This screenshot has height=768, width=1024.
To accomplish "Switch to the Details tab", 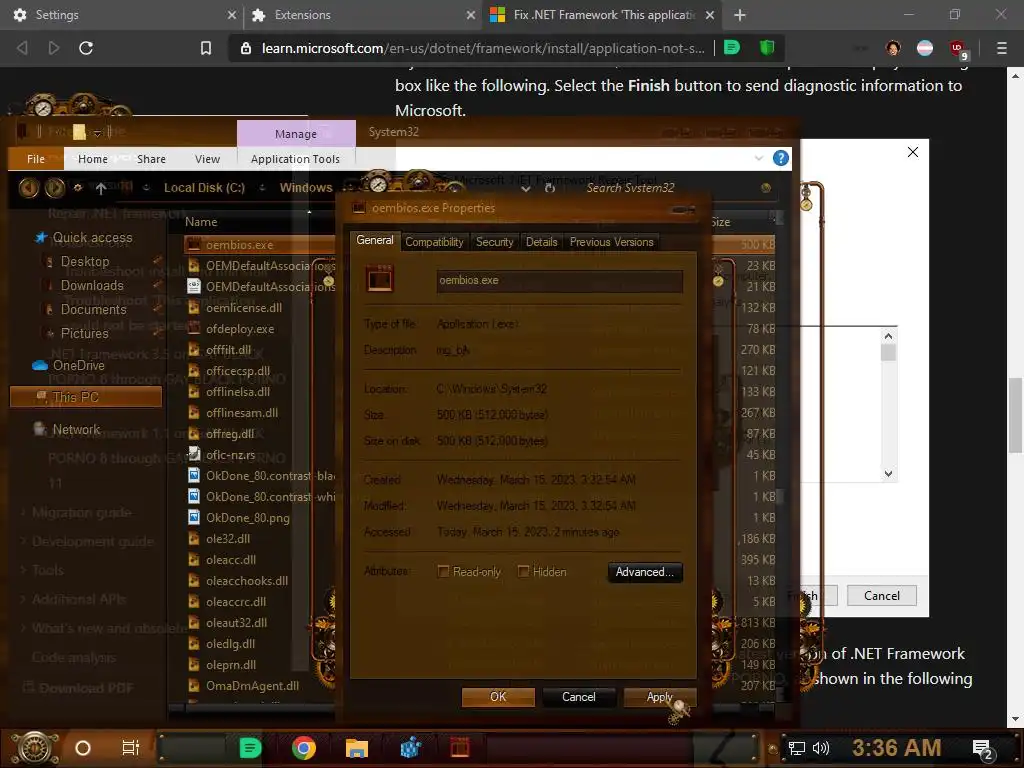I will (x=542, y=242).
